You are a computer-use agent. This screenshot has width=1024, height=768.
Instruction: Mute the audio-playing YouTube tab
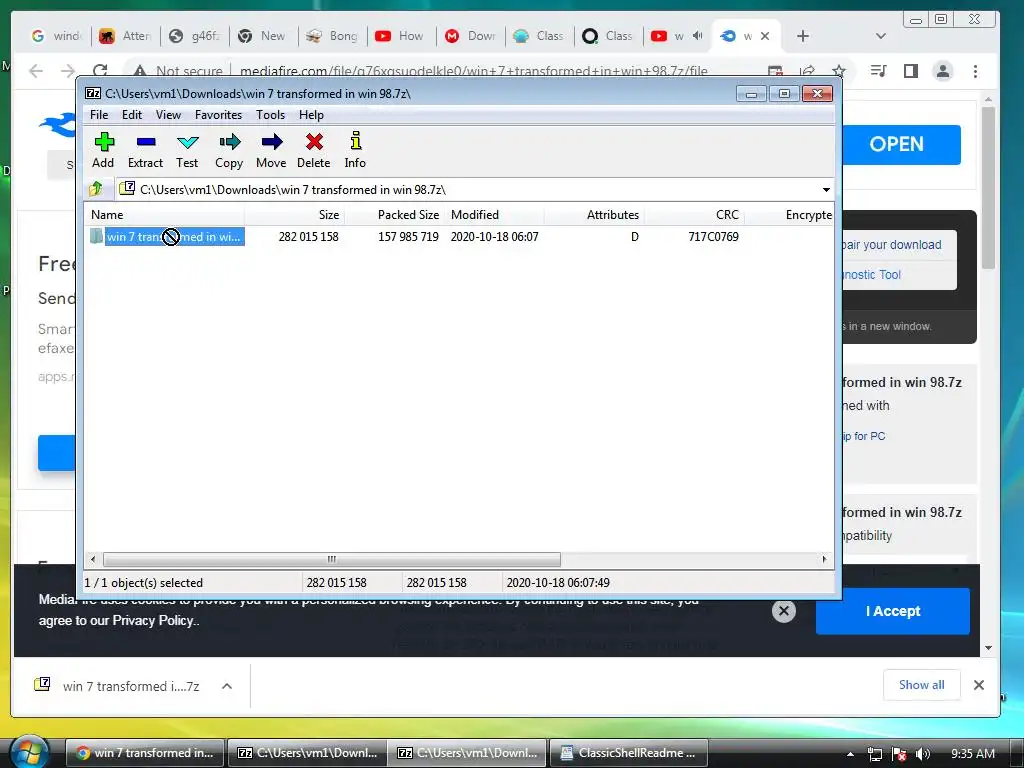click(x=697, y=36)
